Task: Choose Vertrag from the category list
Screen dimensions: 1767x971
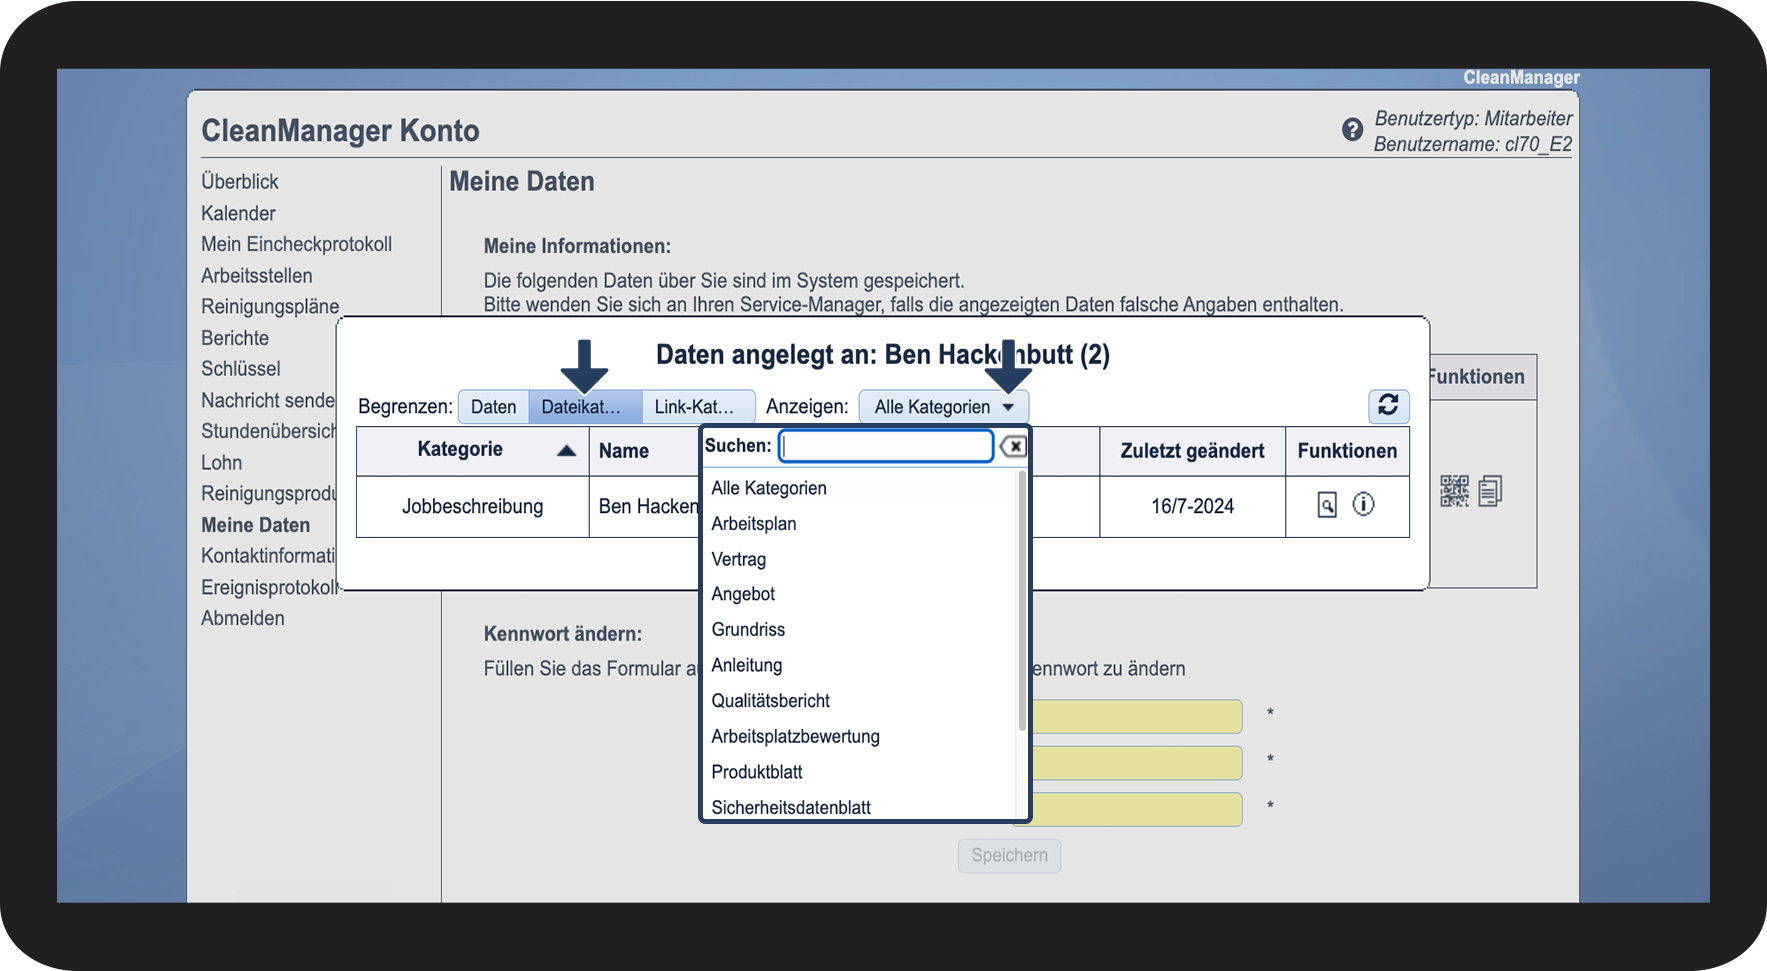Action: pyautogui.click(x=738, y=559)
